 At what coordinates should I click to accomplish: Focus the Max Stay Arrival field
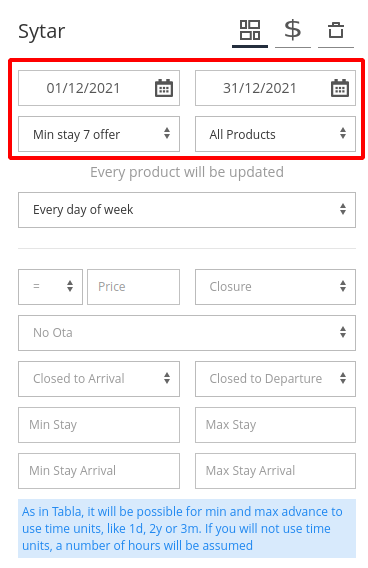275,471
